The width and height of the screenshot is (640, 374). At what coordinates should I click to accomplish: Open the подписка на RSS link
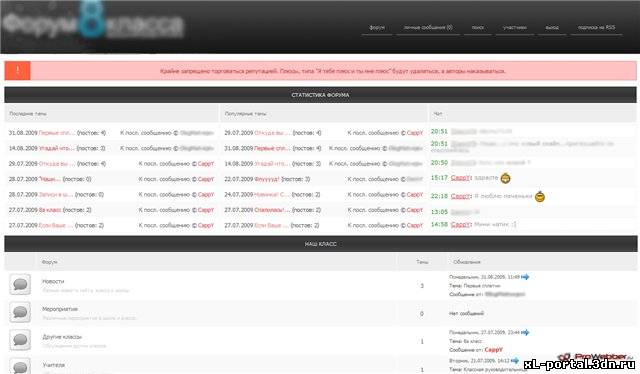(x=596, y=27)
